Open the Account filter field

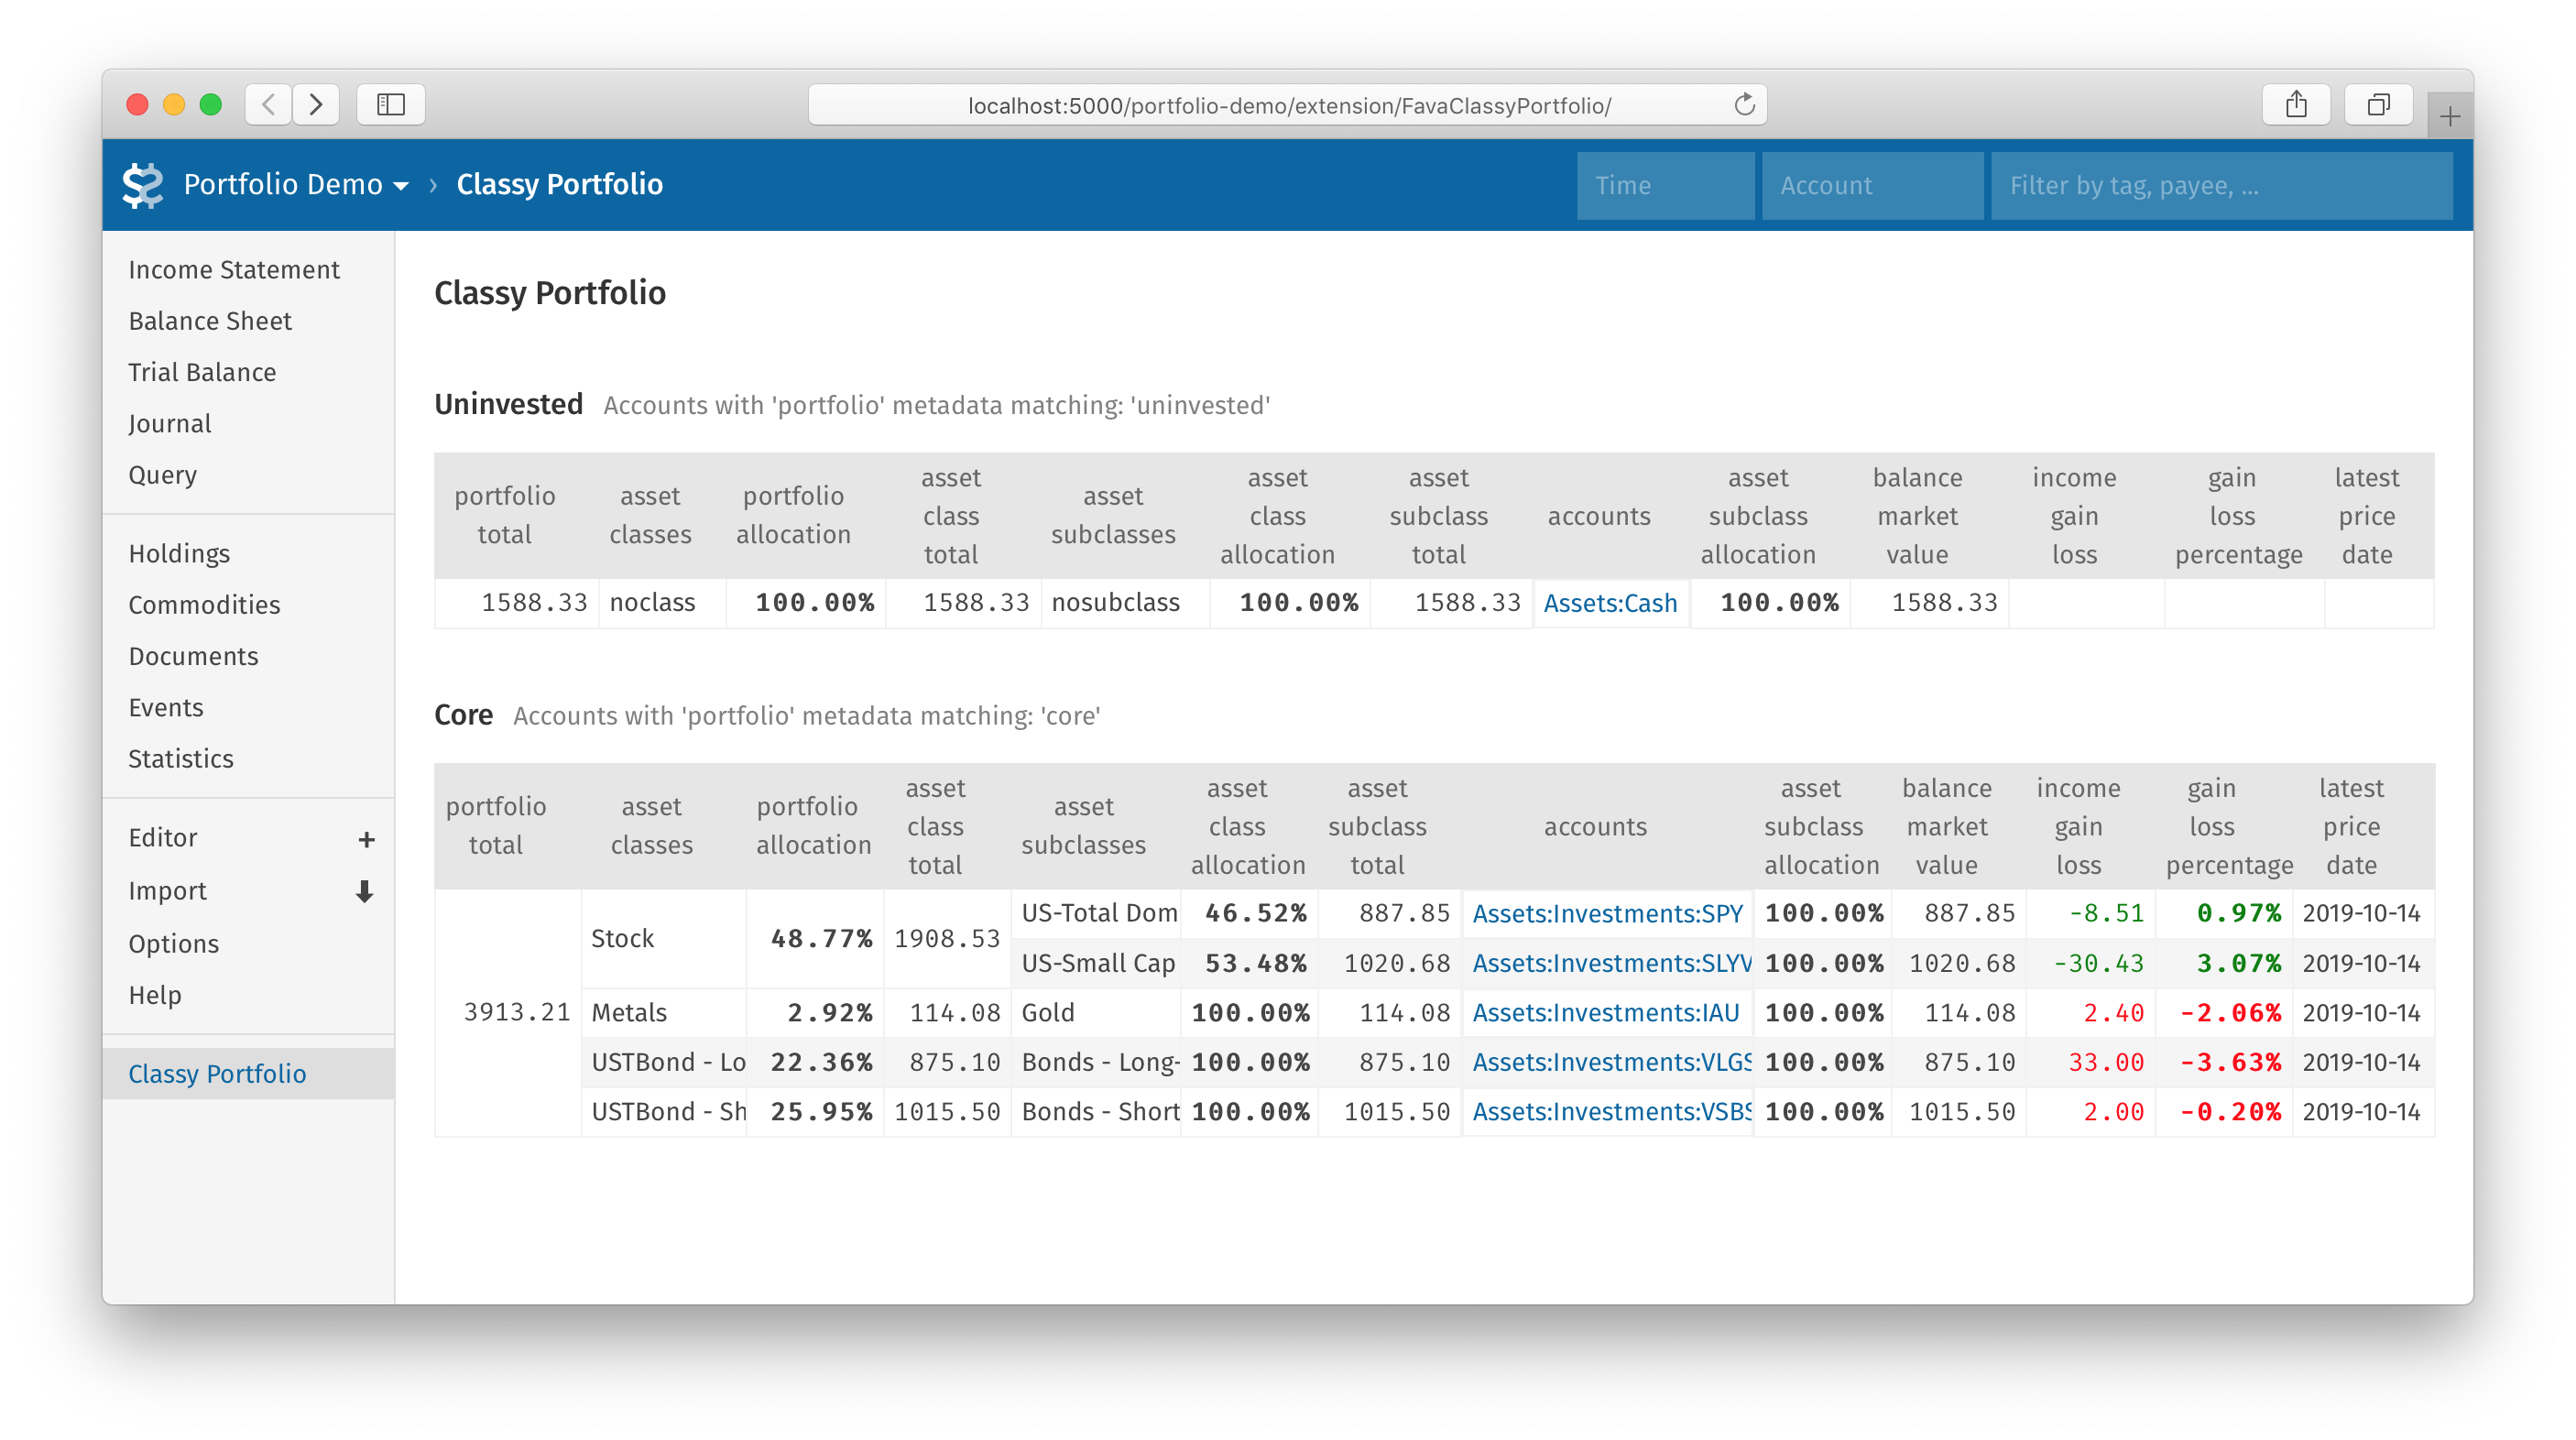pos(1871,186)
